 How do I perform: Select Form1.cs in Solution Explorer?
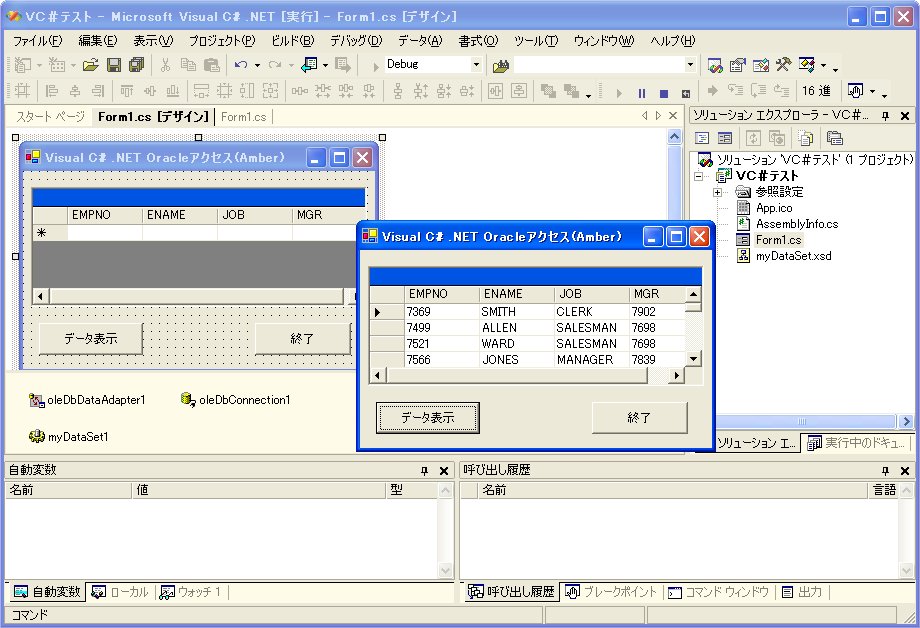click(778, 240)
